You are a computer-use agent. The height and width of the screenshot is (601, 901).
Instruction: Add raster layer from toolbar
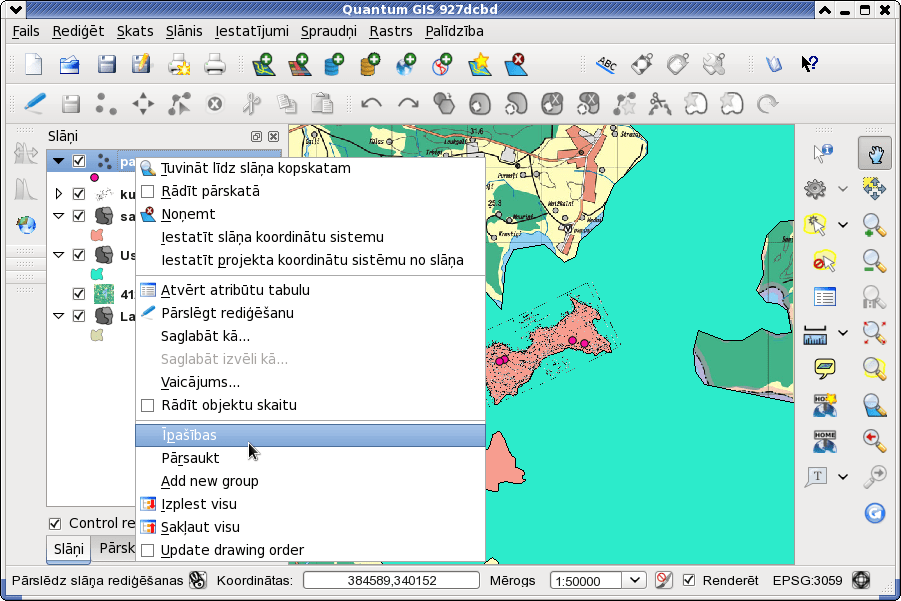pos(299,64)
